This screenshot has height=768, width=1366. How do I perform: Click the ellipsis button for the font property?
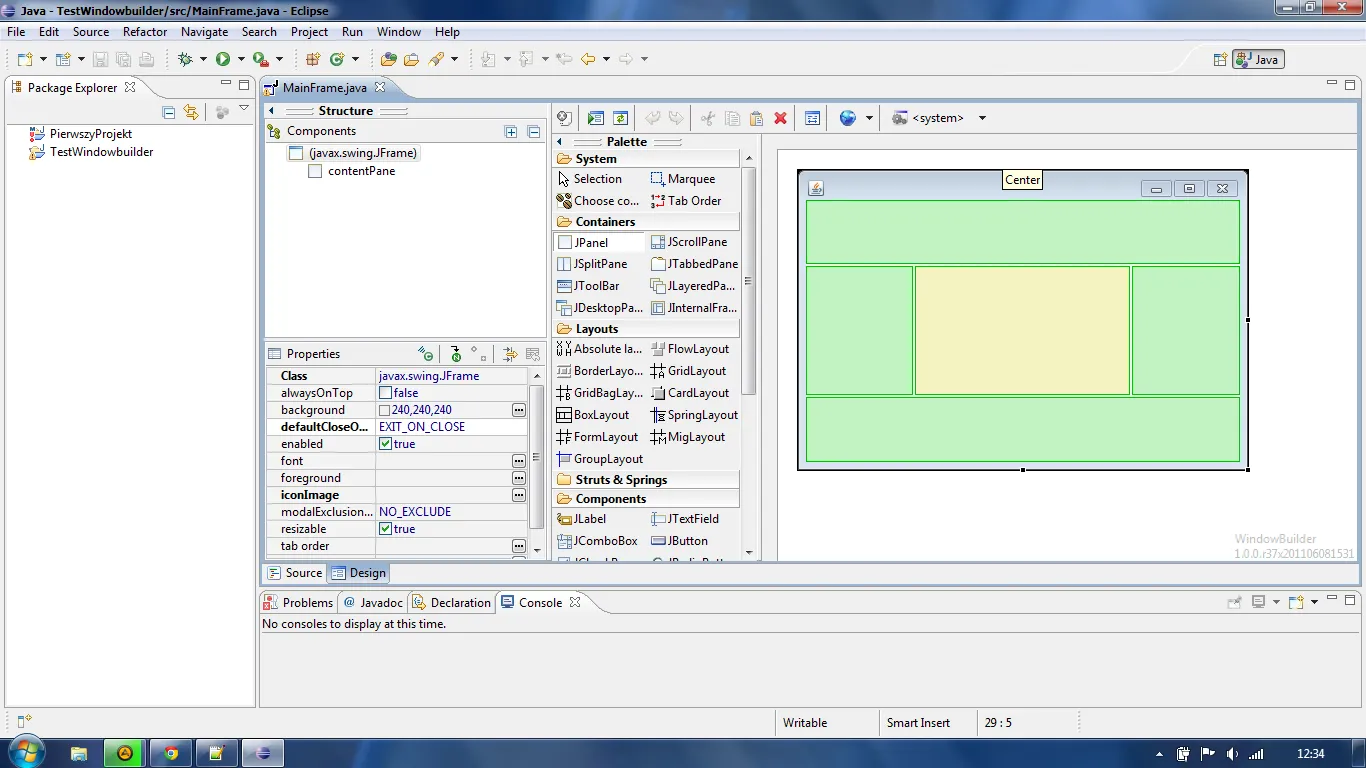[518, 461]
